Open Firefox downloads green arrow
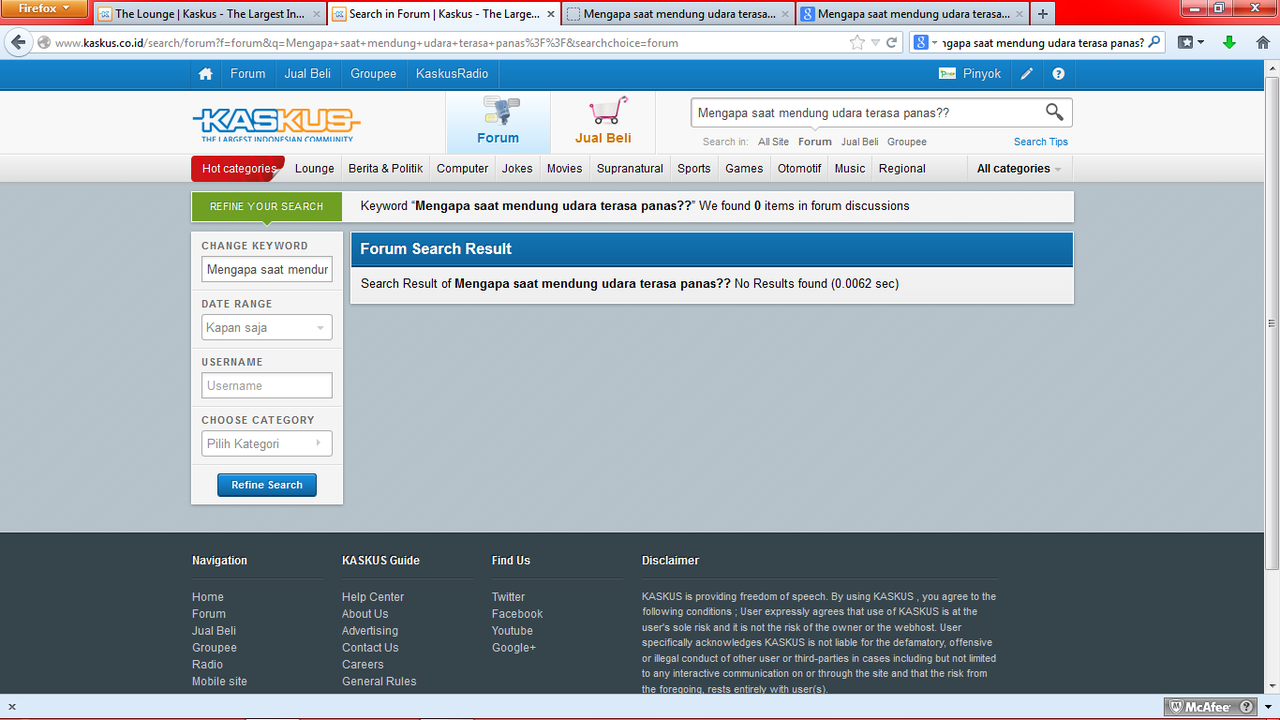 coord(1230,43)
